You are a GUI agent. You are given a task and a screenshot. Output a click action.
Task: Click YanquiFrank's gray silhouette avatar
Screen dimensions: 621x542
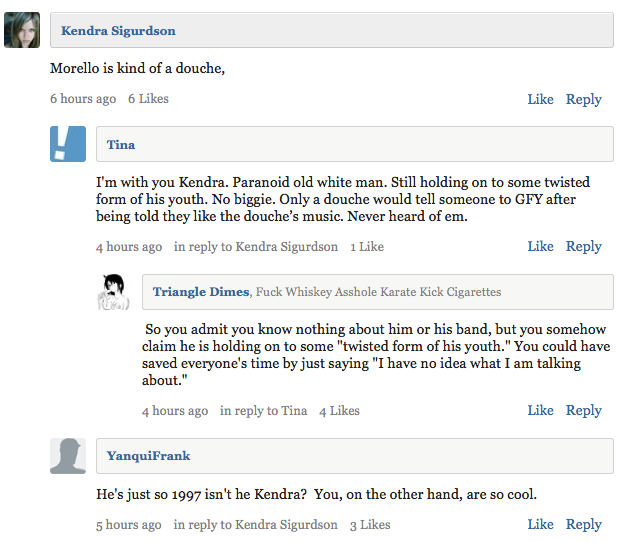[x=68, y=456]
